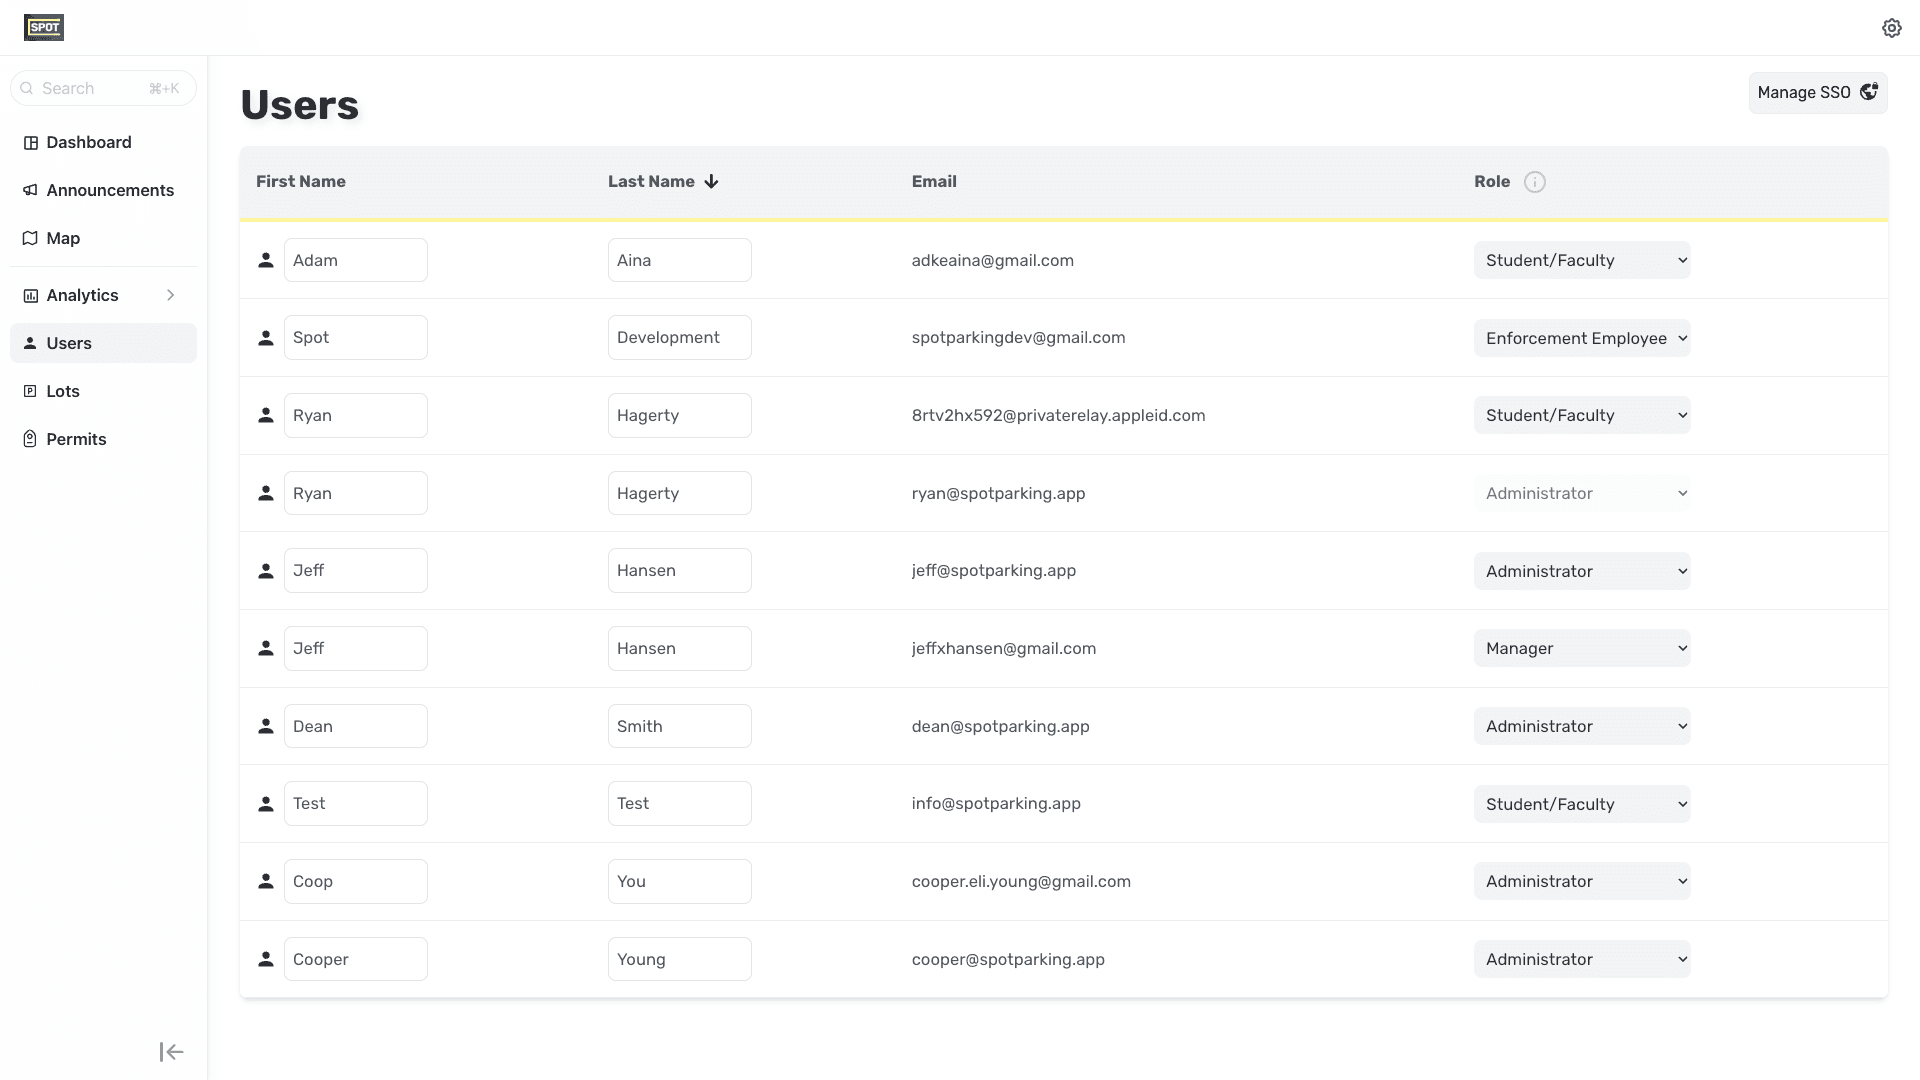Click the person icon beside Adam
Screen dimensions: 1920x1080
click(x=266, y=260)
